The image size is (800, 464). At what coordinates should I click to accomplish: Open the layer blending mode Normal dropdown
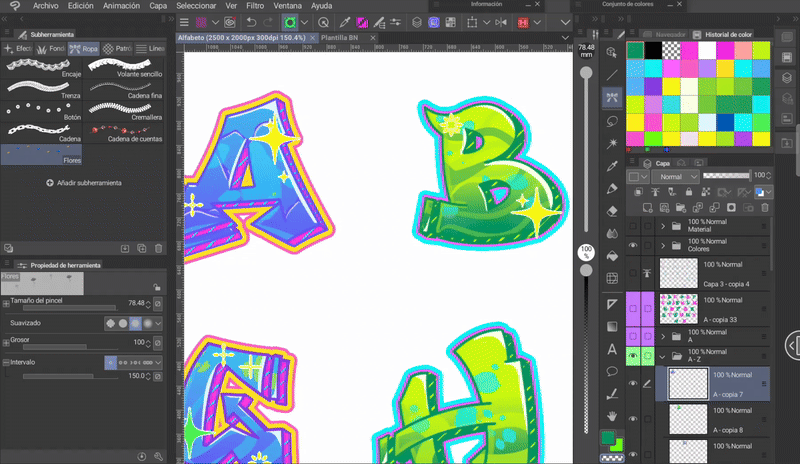coord(675,176)
